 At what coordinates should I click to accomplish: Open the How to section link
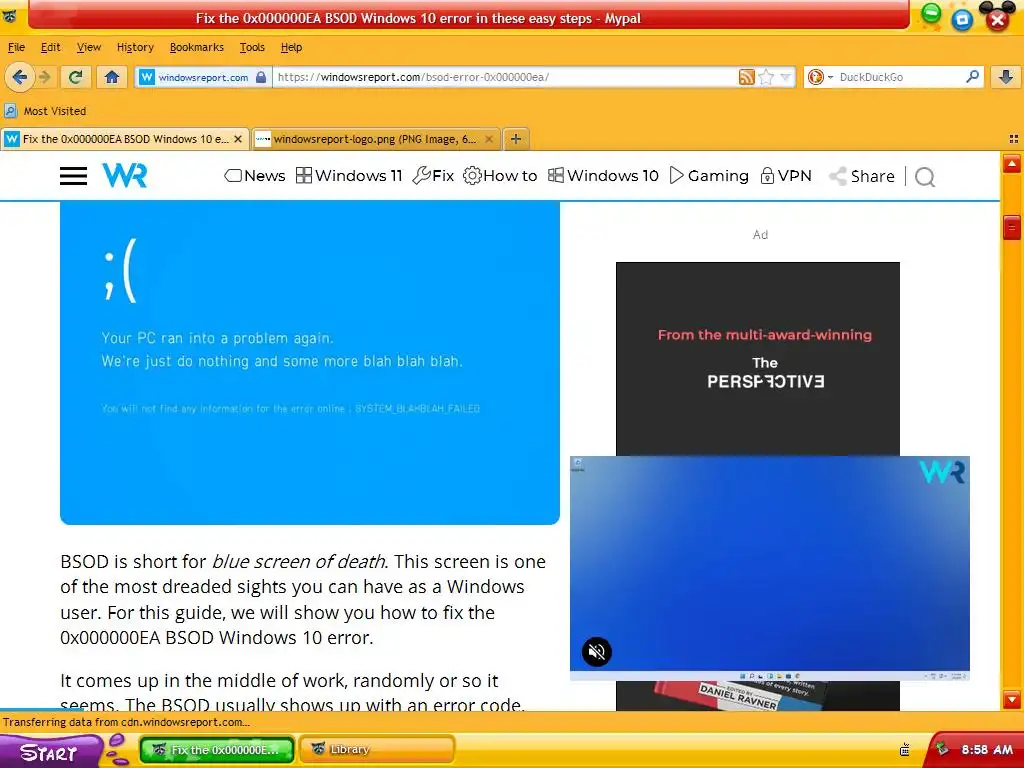click(x=500, y=176)
